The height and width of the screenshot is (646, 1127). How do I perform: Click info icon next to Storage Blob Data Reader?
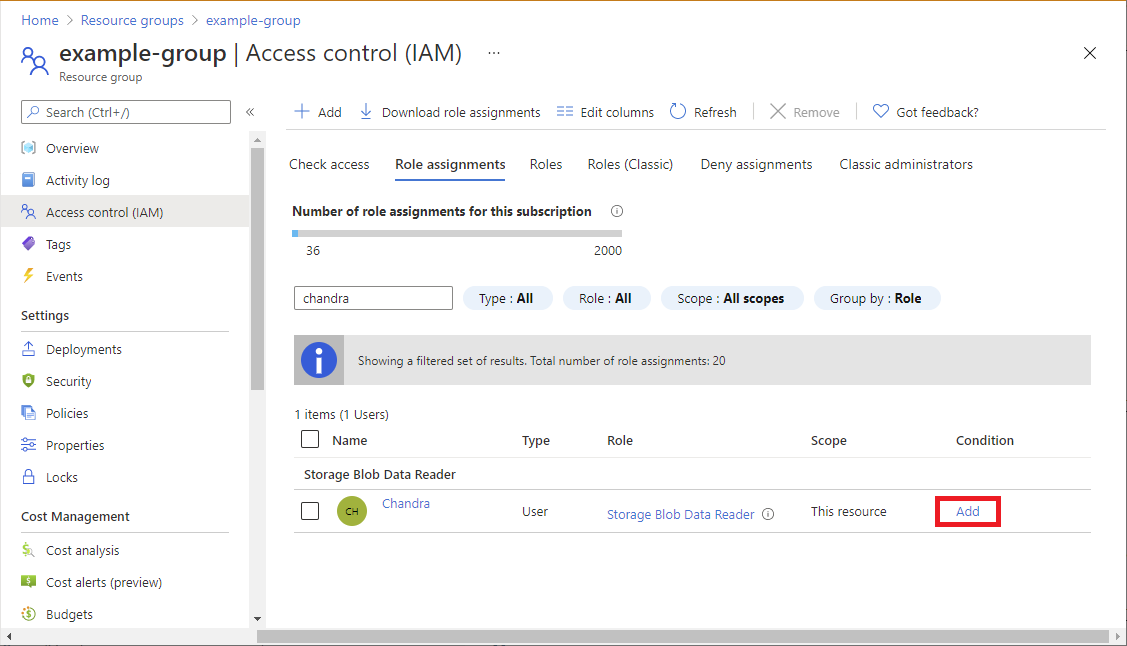[768, 515]
